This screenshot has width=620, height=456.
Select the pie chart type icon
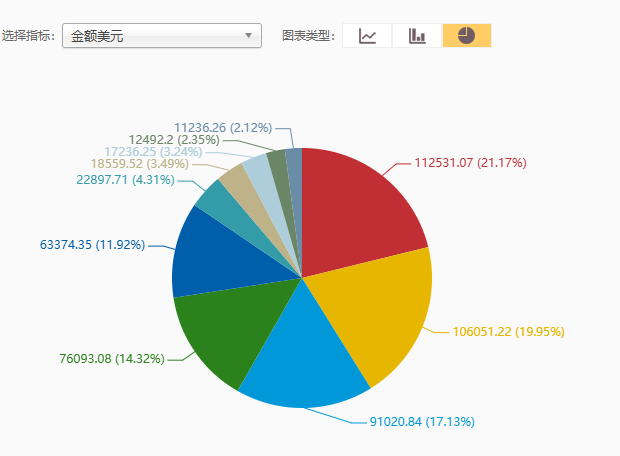click(x=467, y=36)
